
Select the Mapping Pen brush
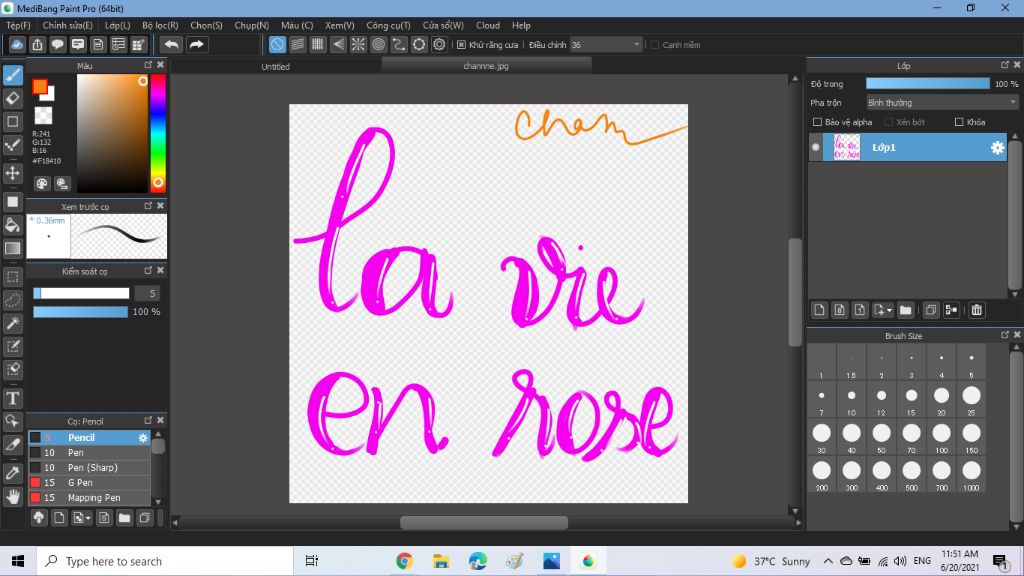(x=89, y=498)
